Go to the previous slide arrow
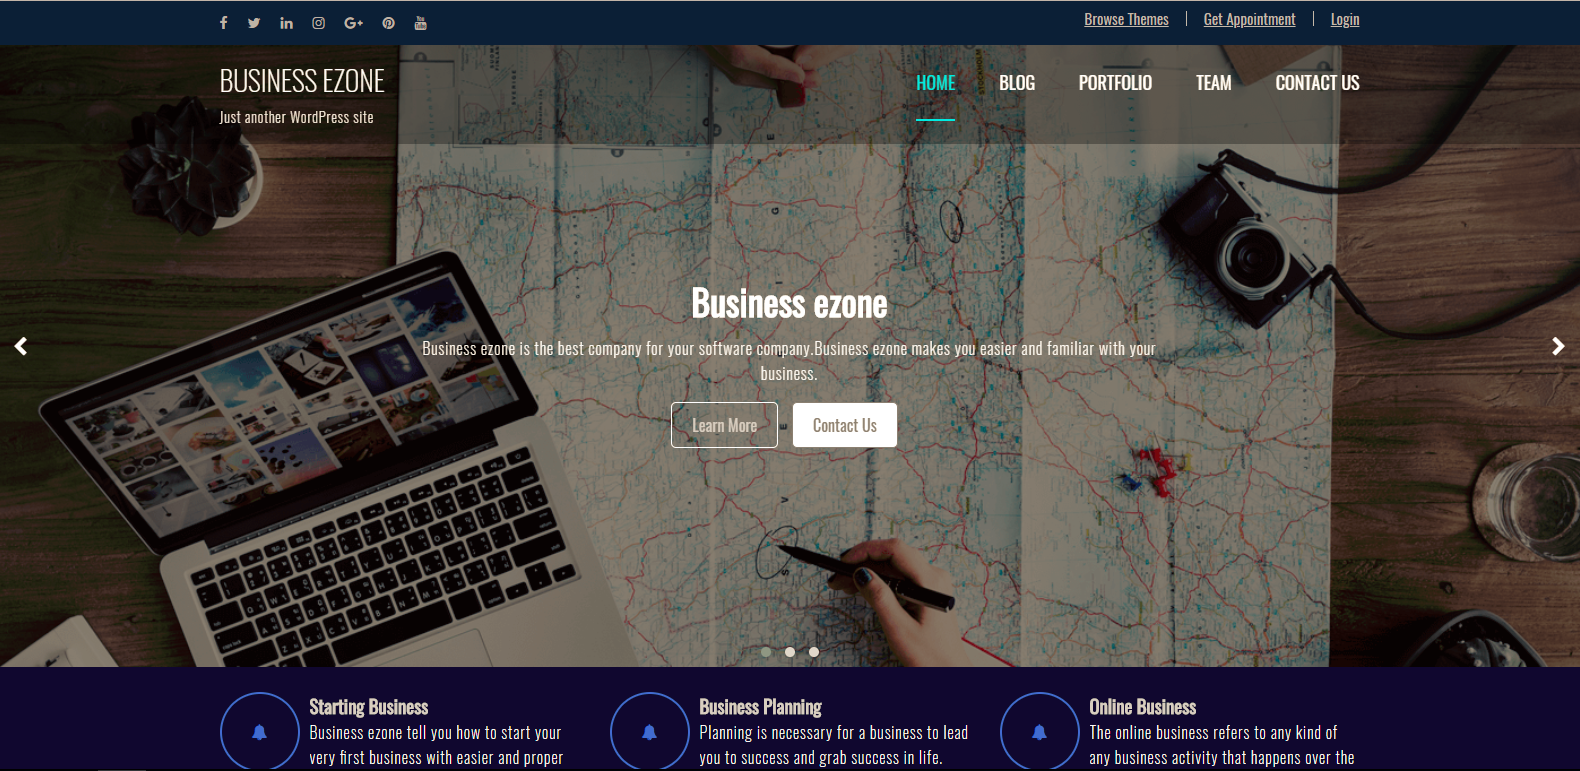The image size is (1580, 771). [x=21, y=346]
